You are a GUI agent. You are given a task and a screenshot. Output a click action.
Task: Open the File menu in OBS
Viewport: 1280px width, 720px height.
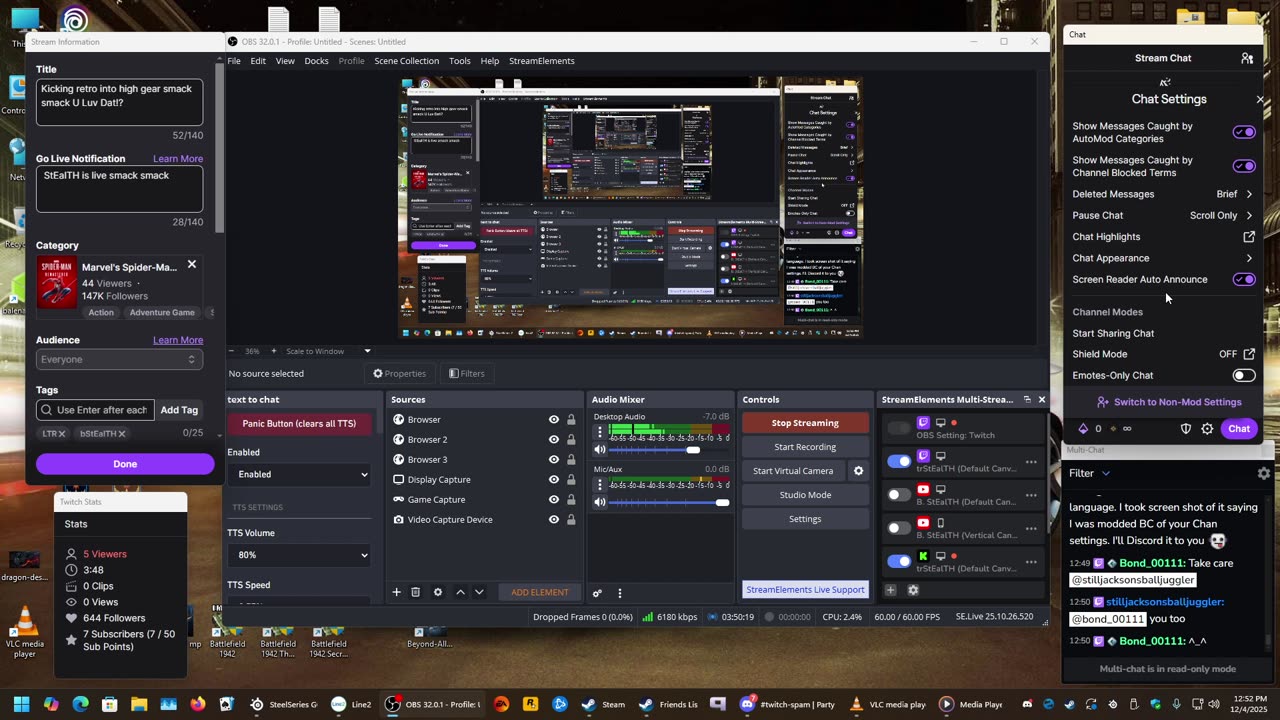pyautogui.click(x=234, y=61)
